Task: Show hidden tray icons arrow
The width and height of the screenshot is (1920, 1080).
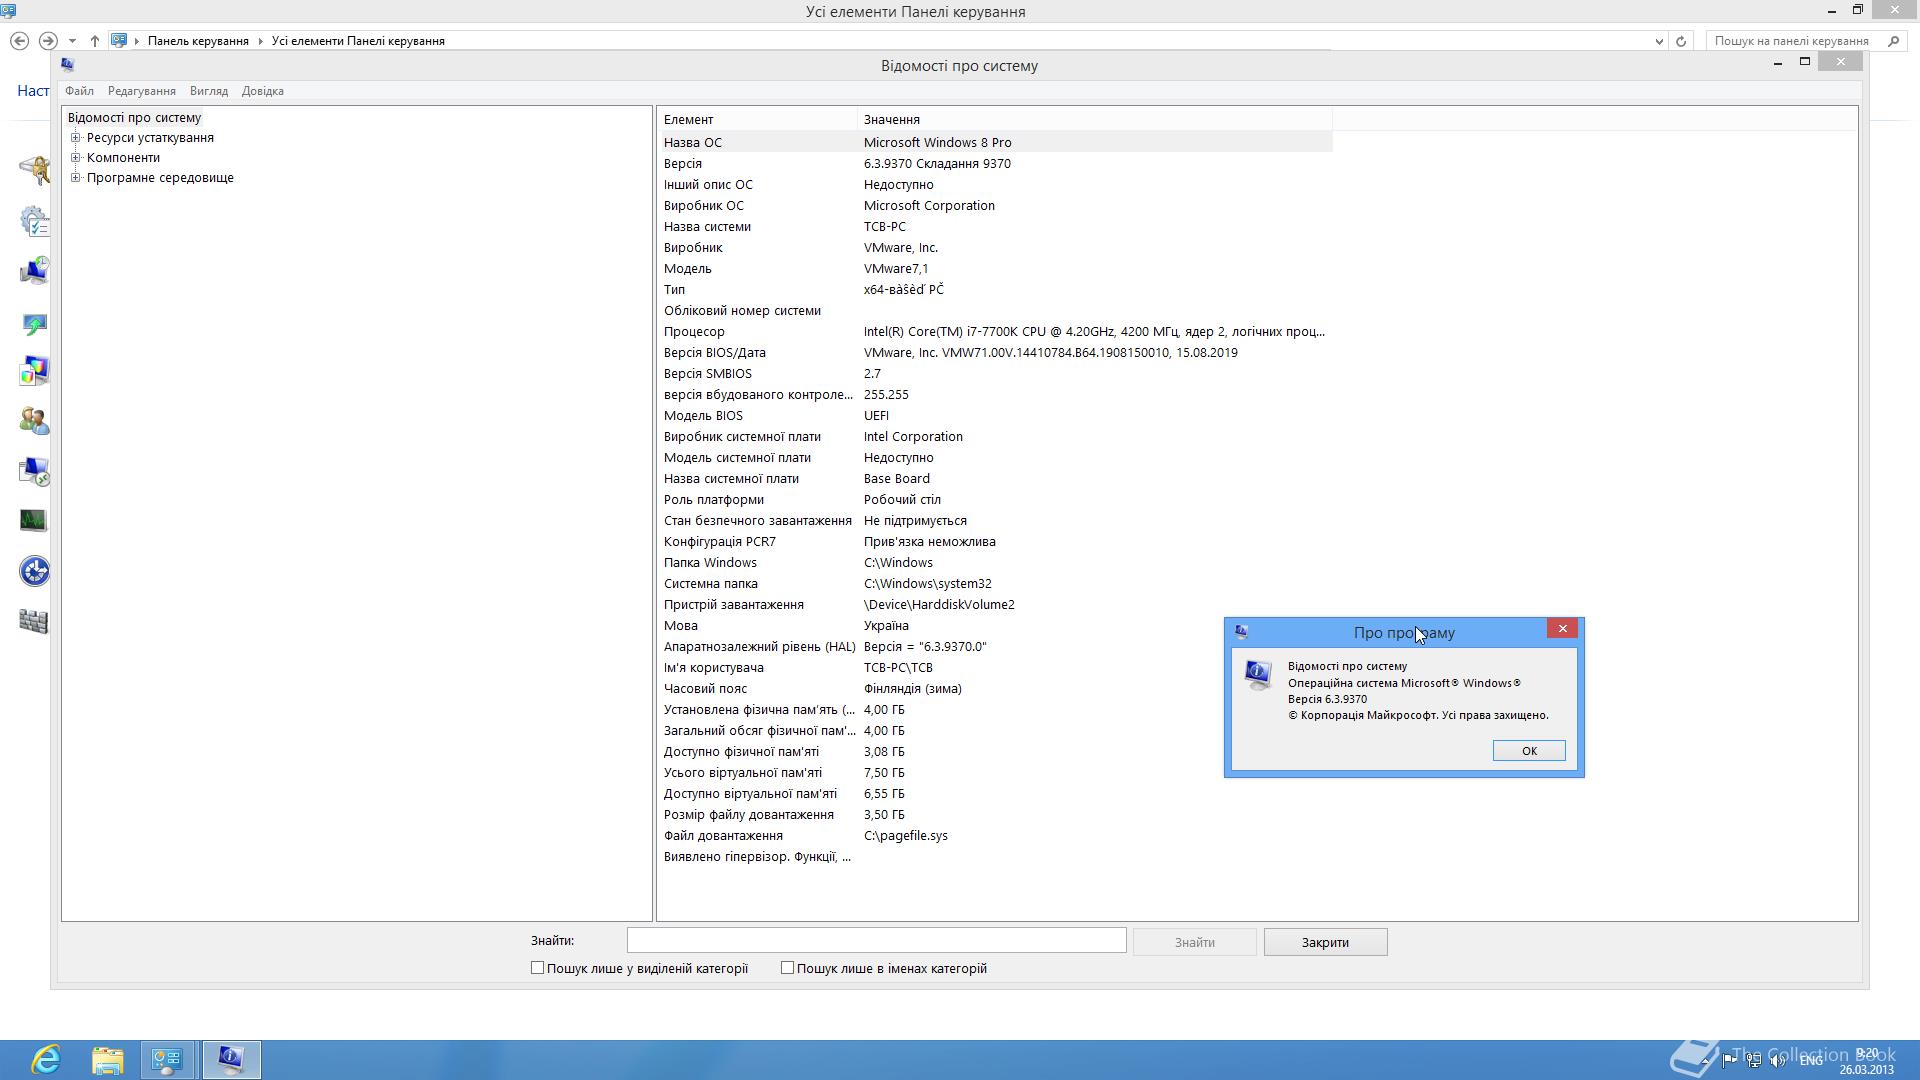Action: [x=1705, y=1061]
